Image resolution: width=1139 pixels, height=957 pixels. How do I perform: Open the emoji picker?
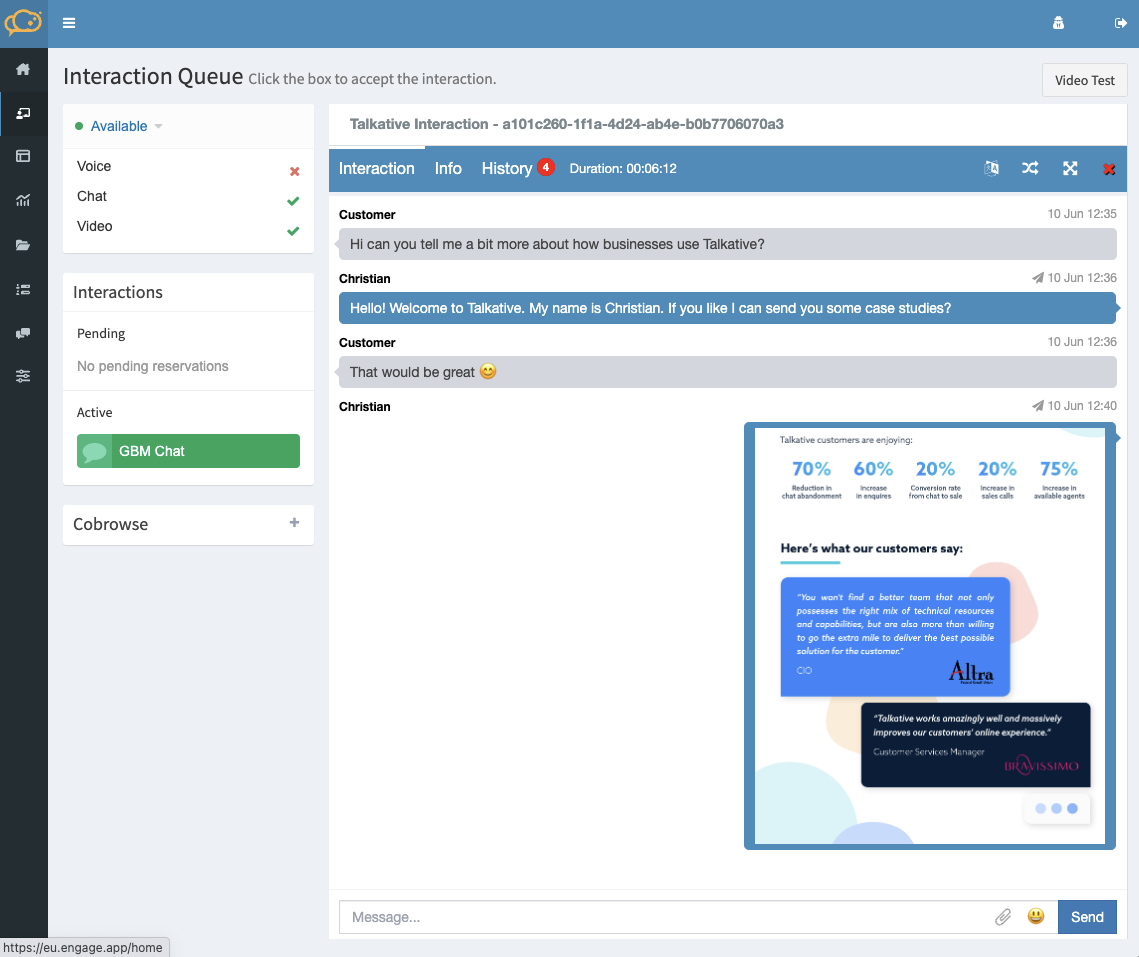1036,916
